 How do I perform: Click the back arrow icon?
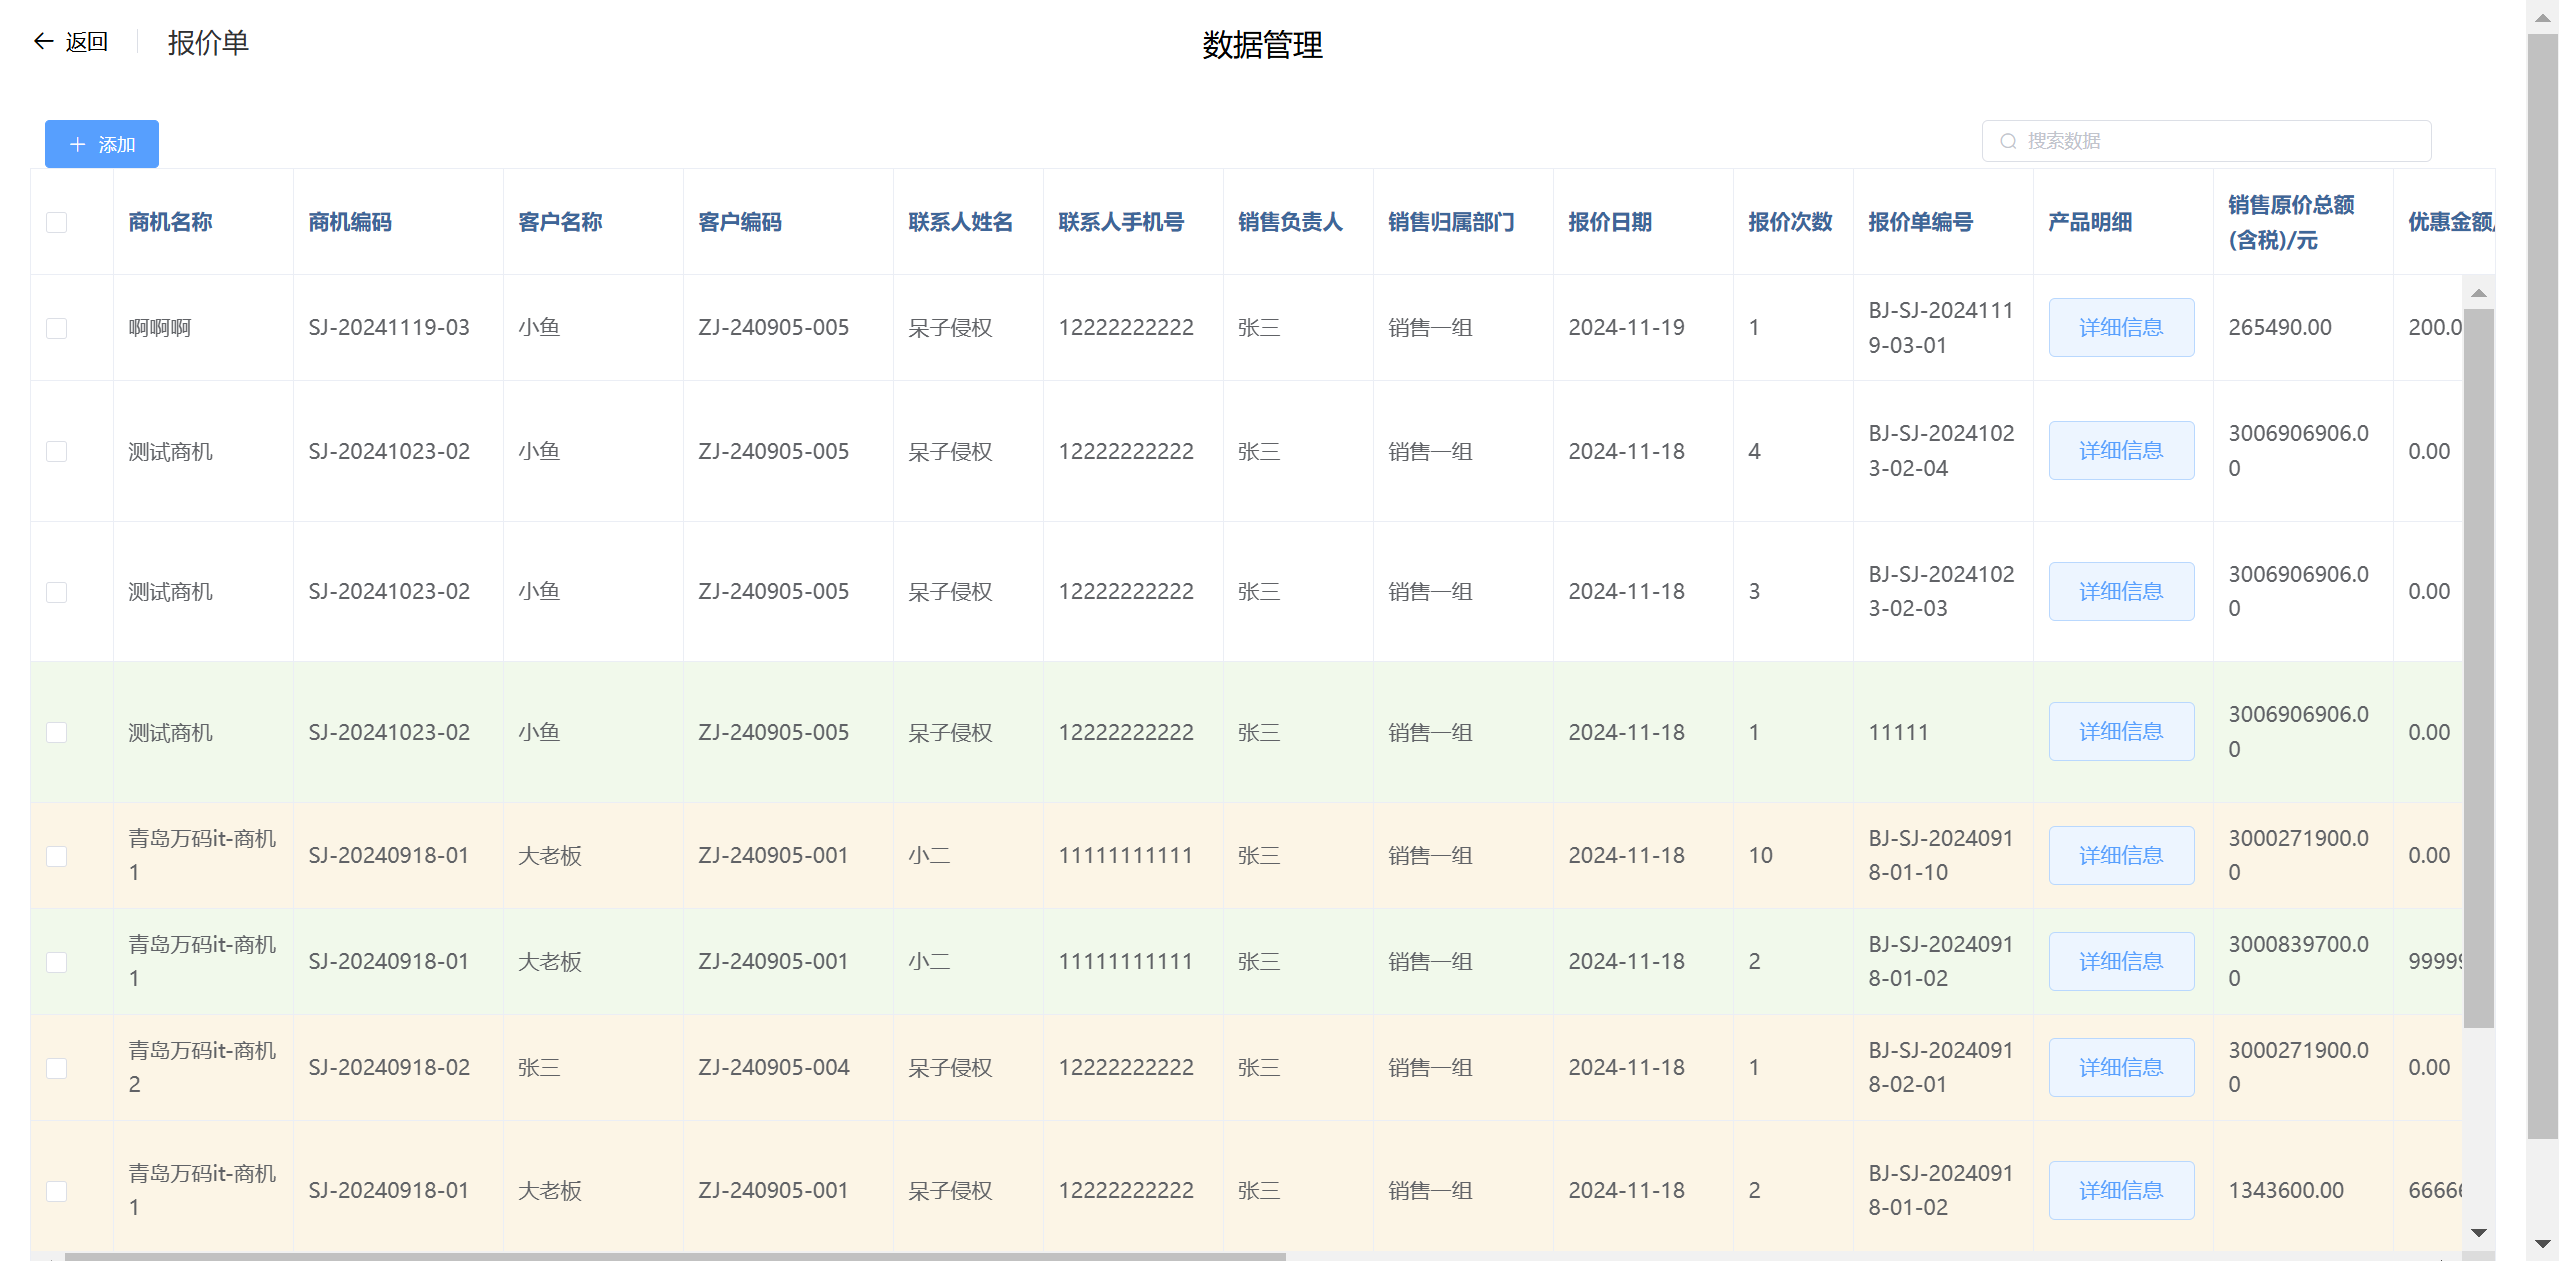click(x=43, y=41)
